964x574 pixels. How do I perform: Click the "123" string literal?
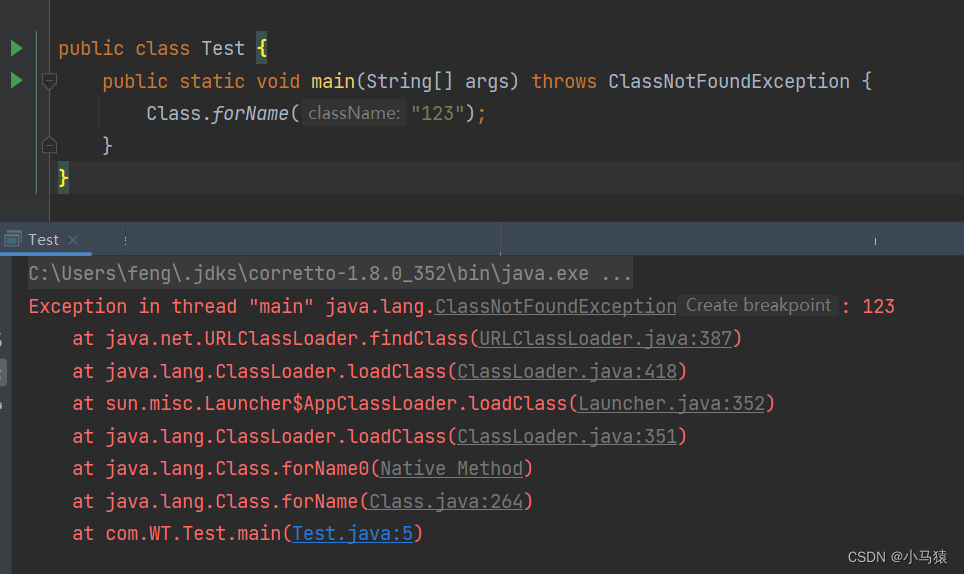438,113
